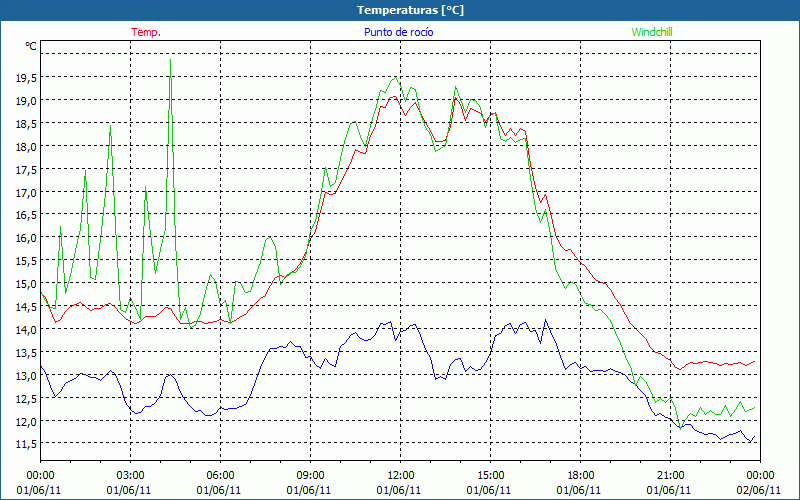The width and height of the screenshot is (800, 500).
Task: Select the 09:00 time axis label
Action: (311, 475)
